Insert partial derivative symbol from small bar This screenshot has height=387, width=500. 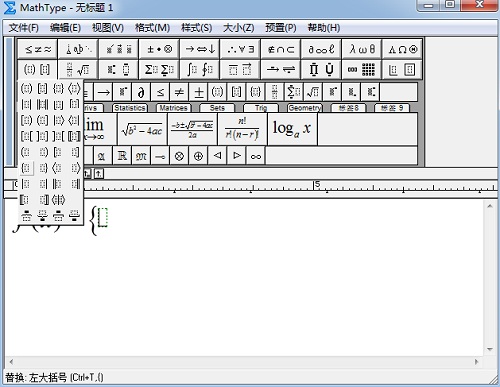pos(141,92)
